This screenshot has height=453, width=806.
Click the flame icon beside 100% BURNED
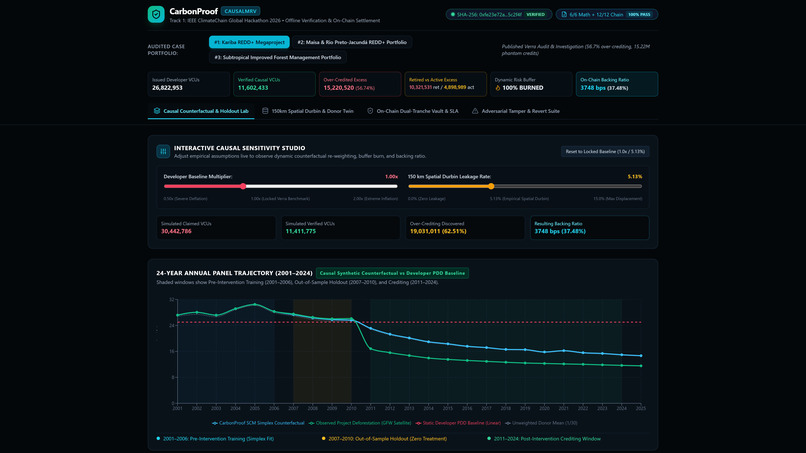click(498, 88)
